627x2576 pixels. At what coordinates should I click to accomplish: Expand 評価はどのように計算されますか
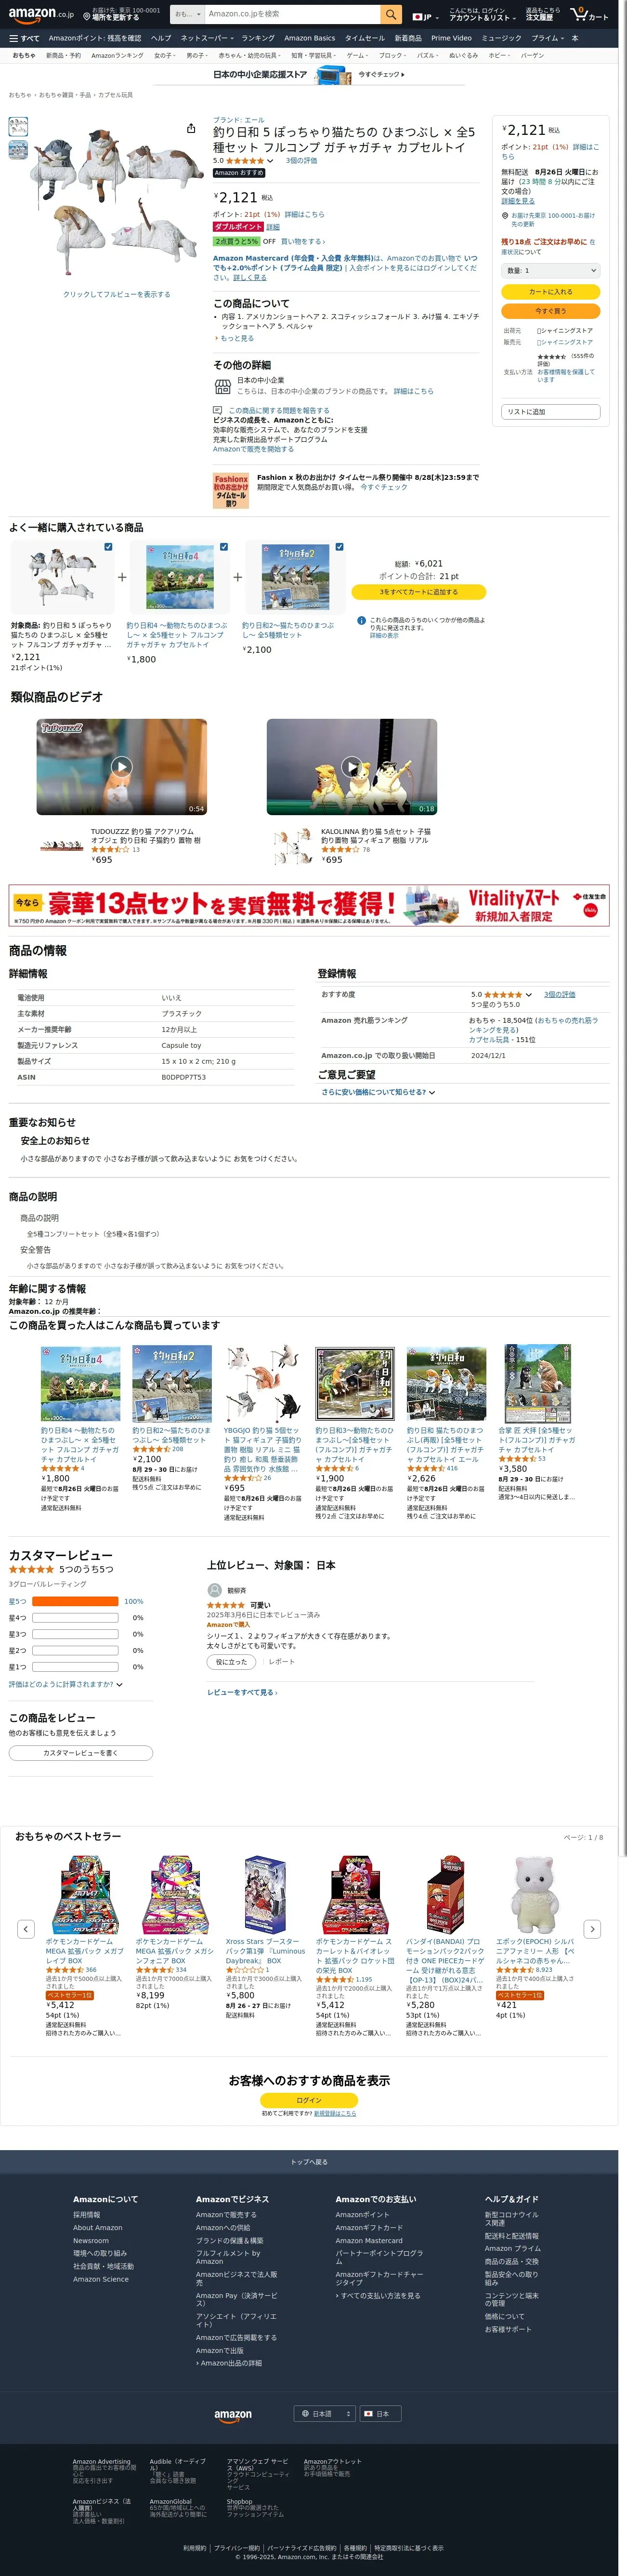pyautogui.click(x=66, y=1684)
